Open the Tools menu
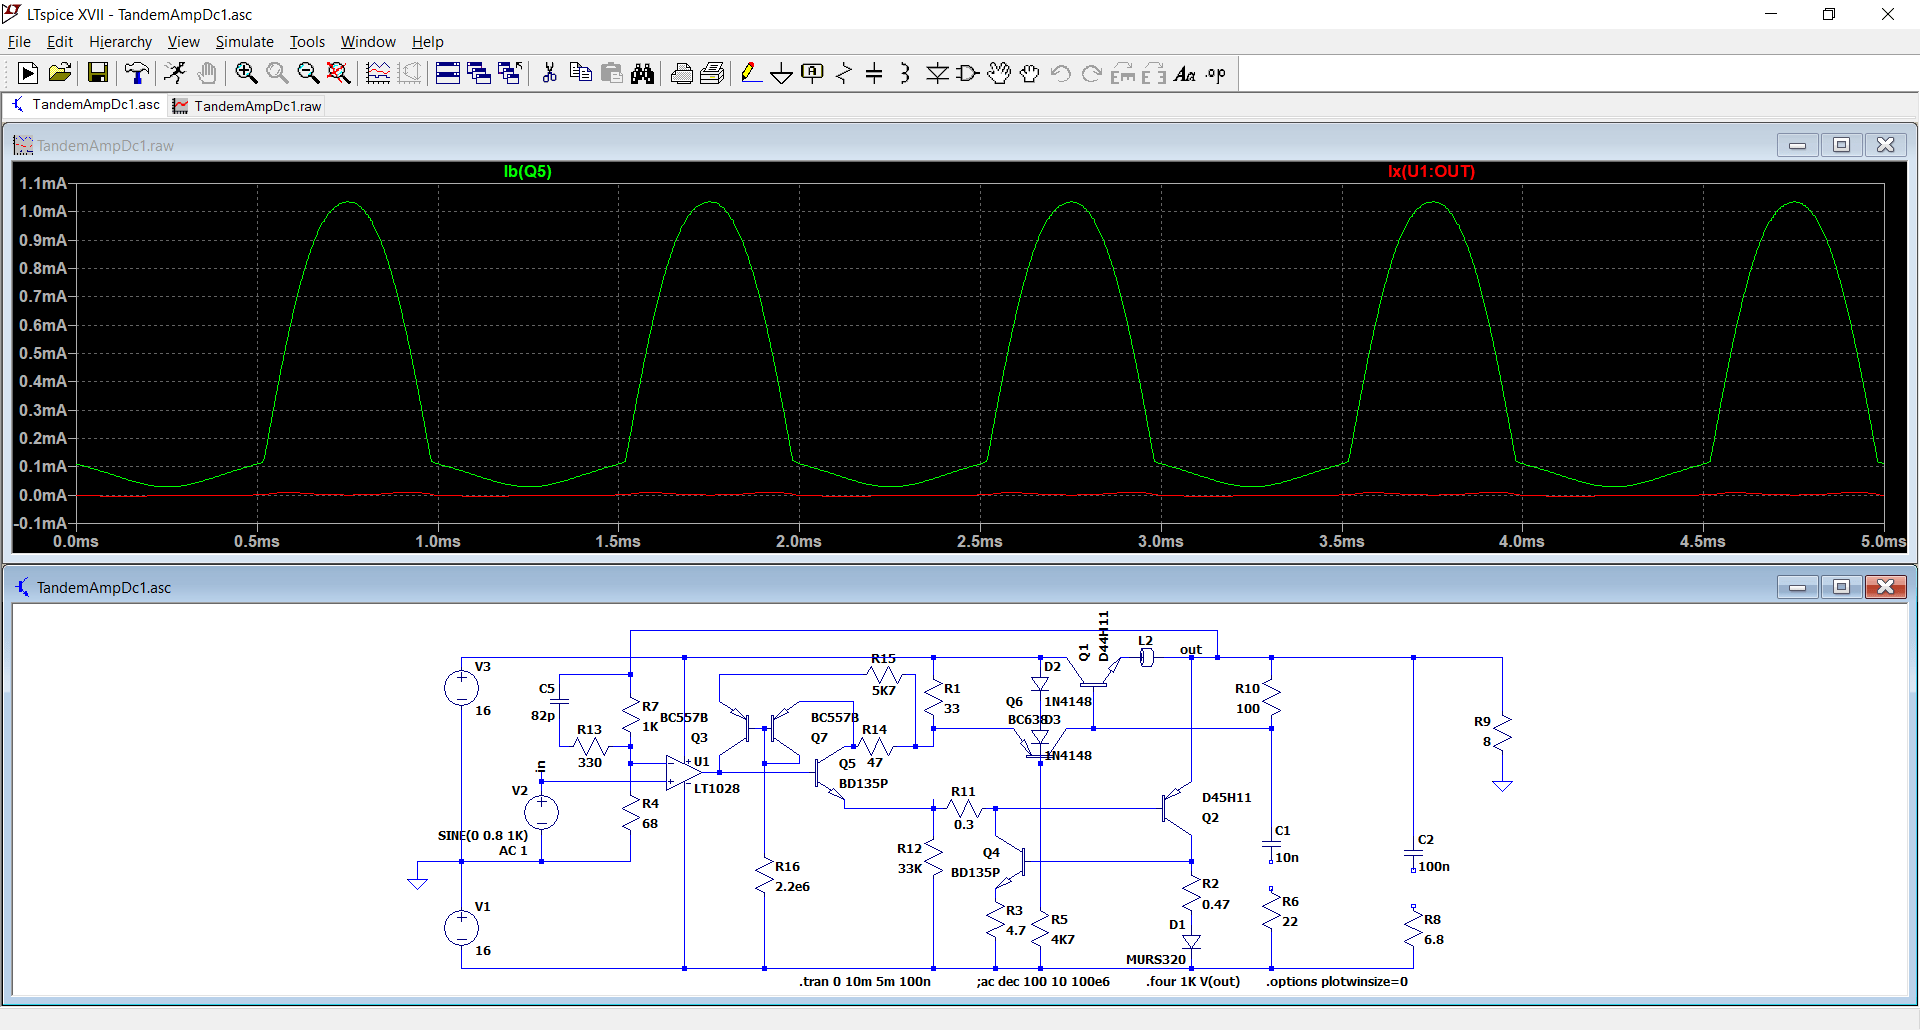Viewport: 1920px width, 1030px height. pos(307,42)
